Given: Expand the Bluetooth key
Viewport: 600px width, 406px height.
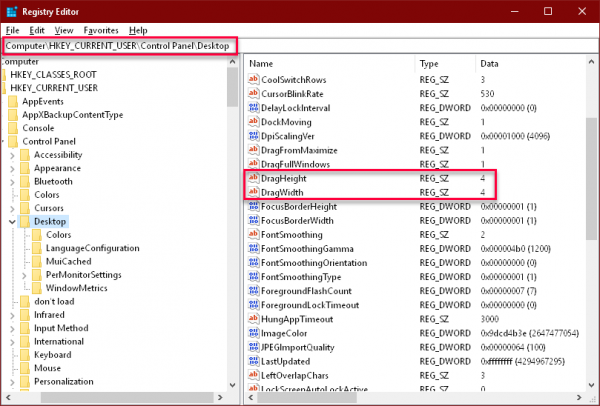Looking at the screenshot, I should pyautogui.click(x=12, y=182).
